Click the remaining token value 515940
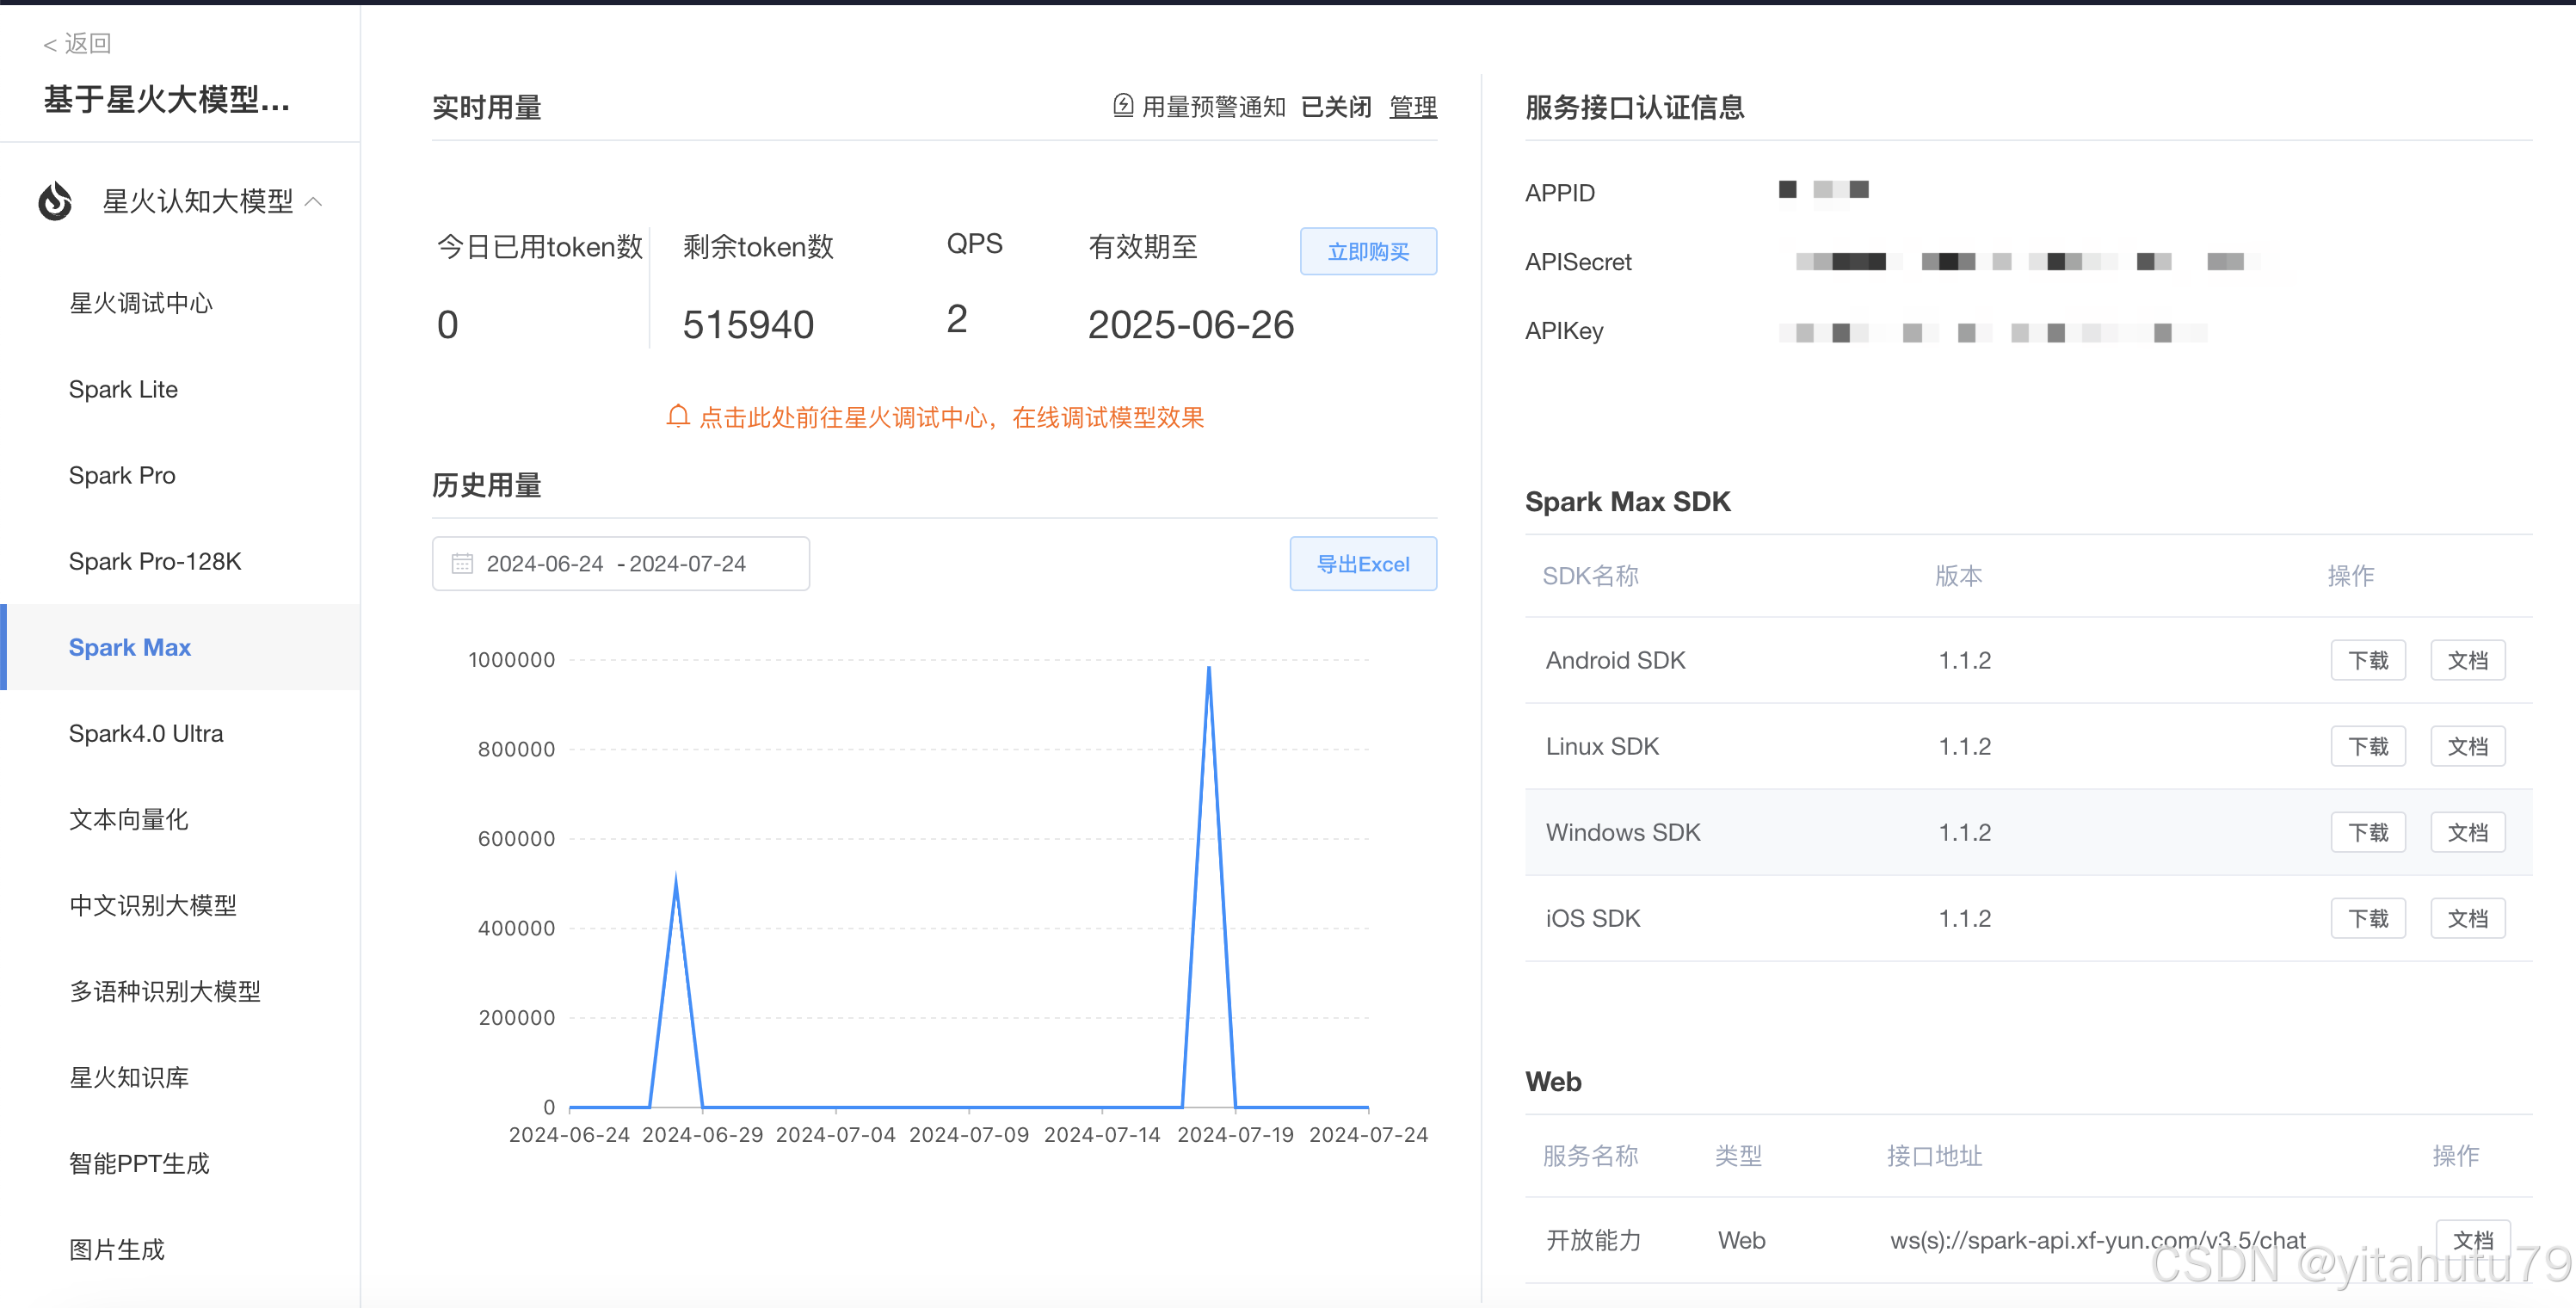Image resolution: width=2576 pixels, height=1308 pixels. 748,324
